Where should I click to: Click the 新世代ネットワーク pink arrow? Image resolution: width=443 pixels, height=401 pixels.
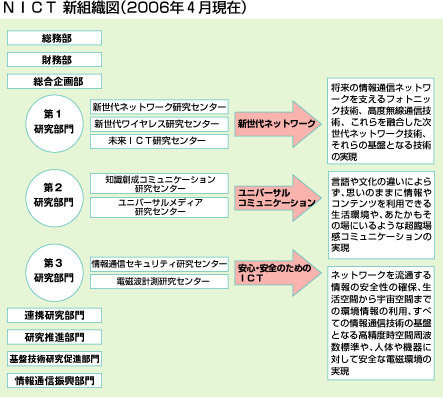pos(277,124)
